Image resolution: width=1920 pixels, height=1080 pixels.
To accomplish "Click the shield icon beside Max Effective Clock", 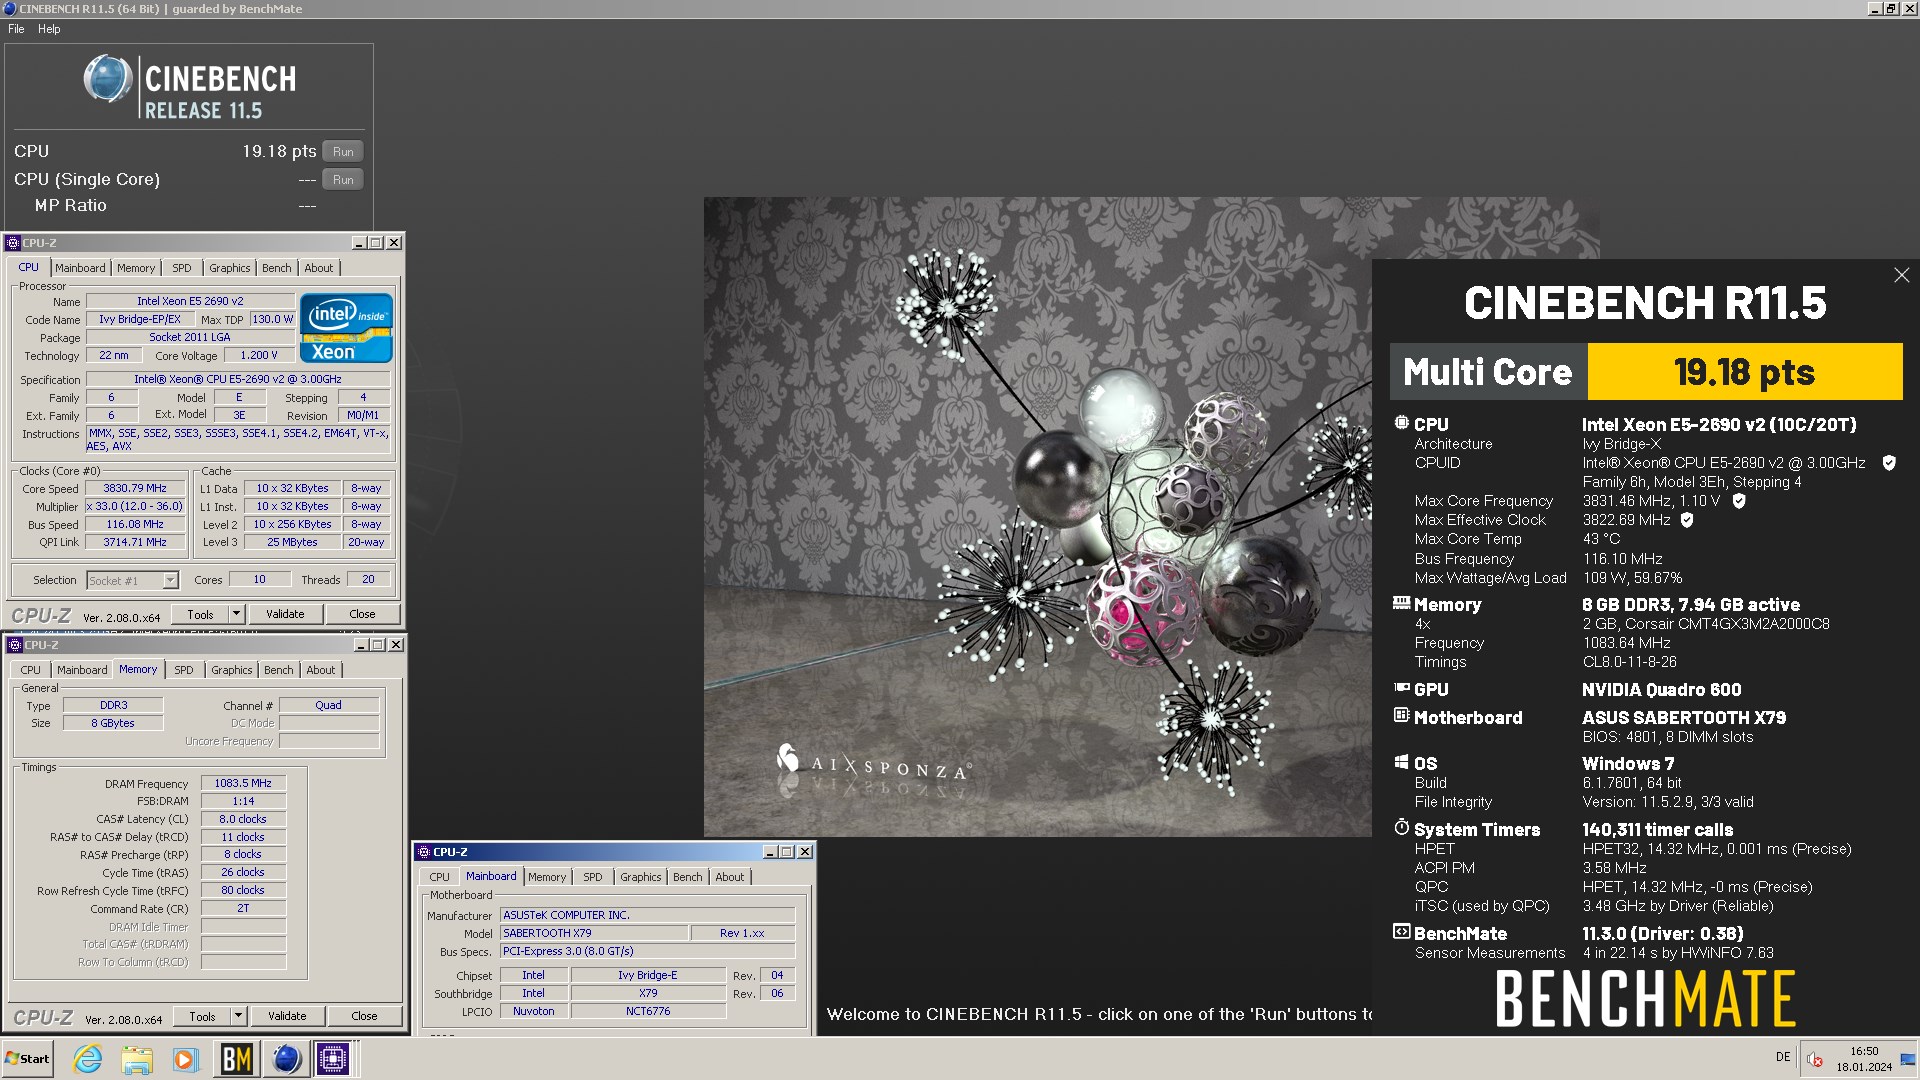I will (1687, 520).
